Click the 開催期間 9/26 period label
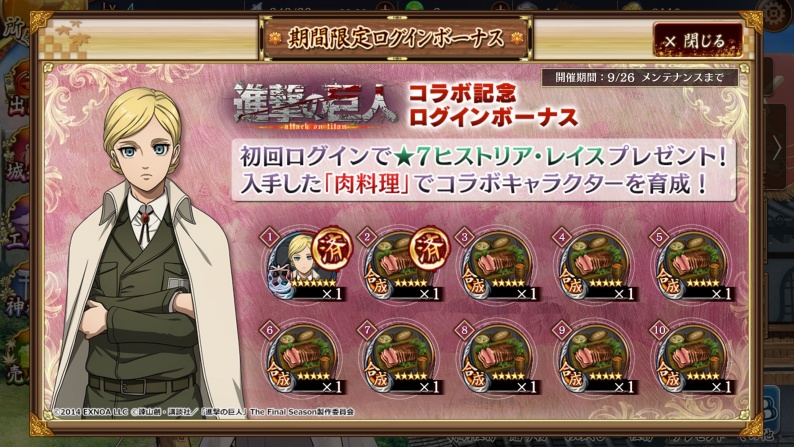 coord(640,77)
